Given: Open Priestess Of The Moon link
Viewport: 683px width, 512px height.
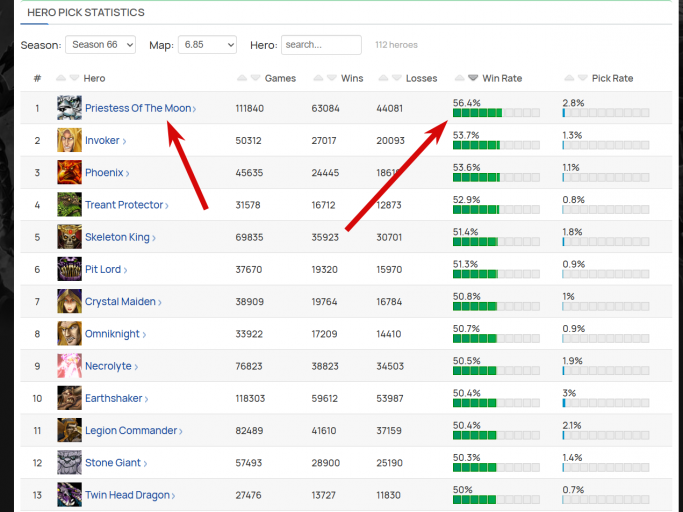Looking at the screenshot, I should point(140,108).
